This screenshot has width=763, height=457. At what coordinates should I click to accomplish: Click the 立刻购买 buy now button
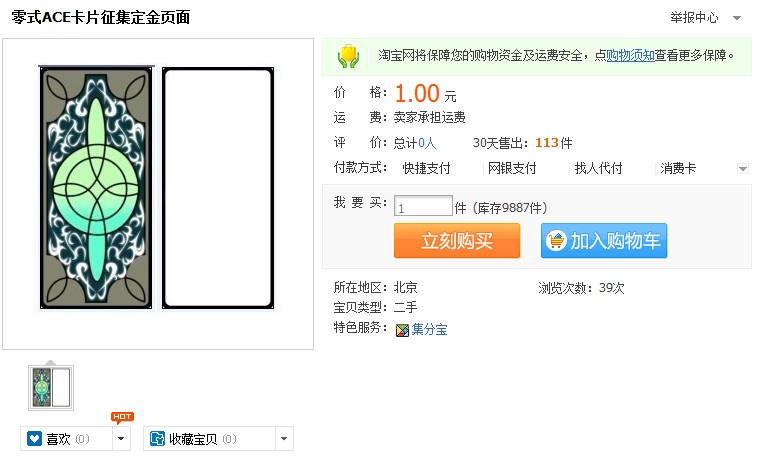coord(457,241)
